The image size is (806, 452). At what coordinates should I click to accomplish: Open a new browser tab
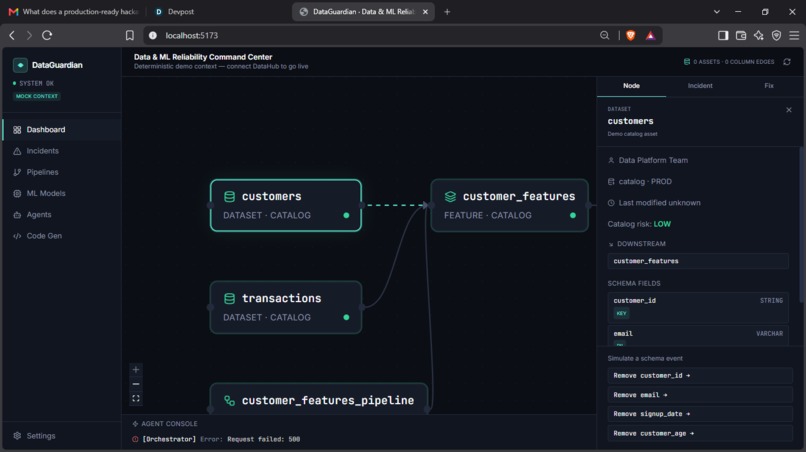point(447,12)
